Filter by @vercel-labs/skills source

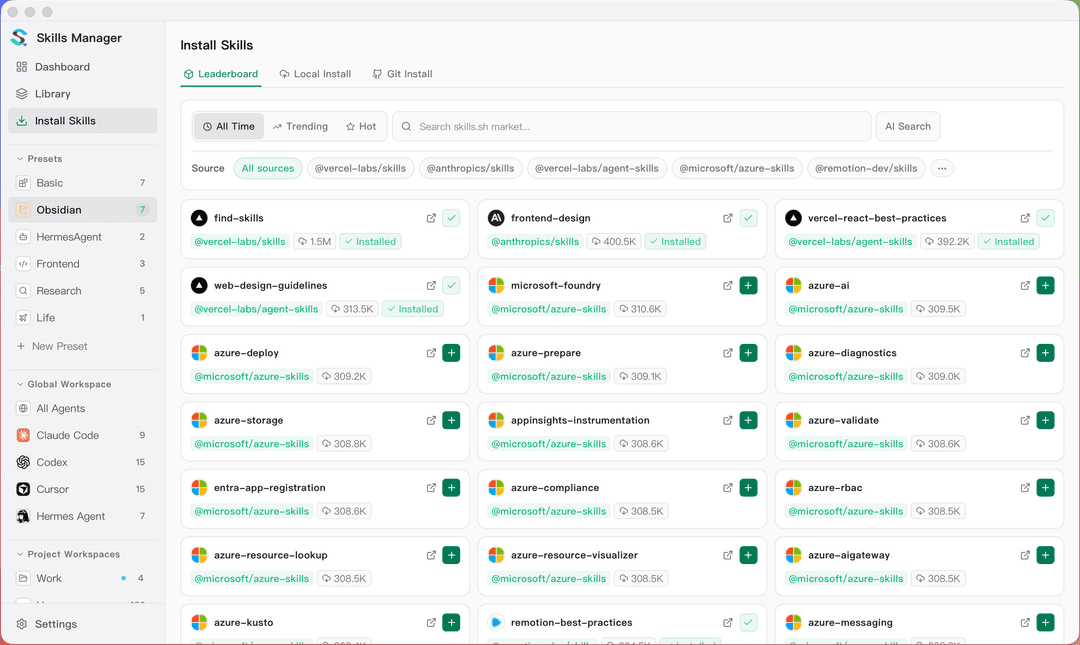pyautogui.click(x=360, y=168)
